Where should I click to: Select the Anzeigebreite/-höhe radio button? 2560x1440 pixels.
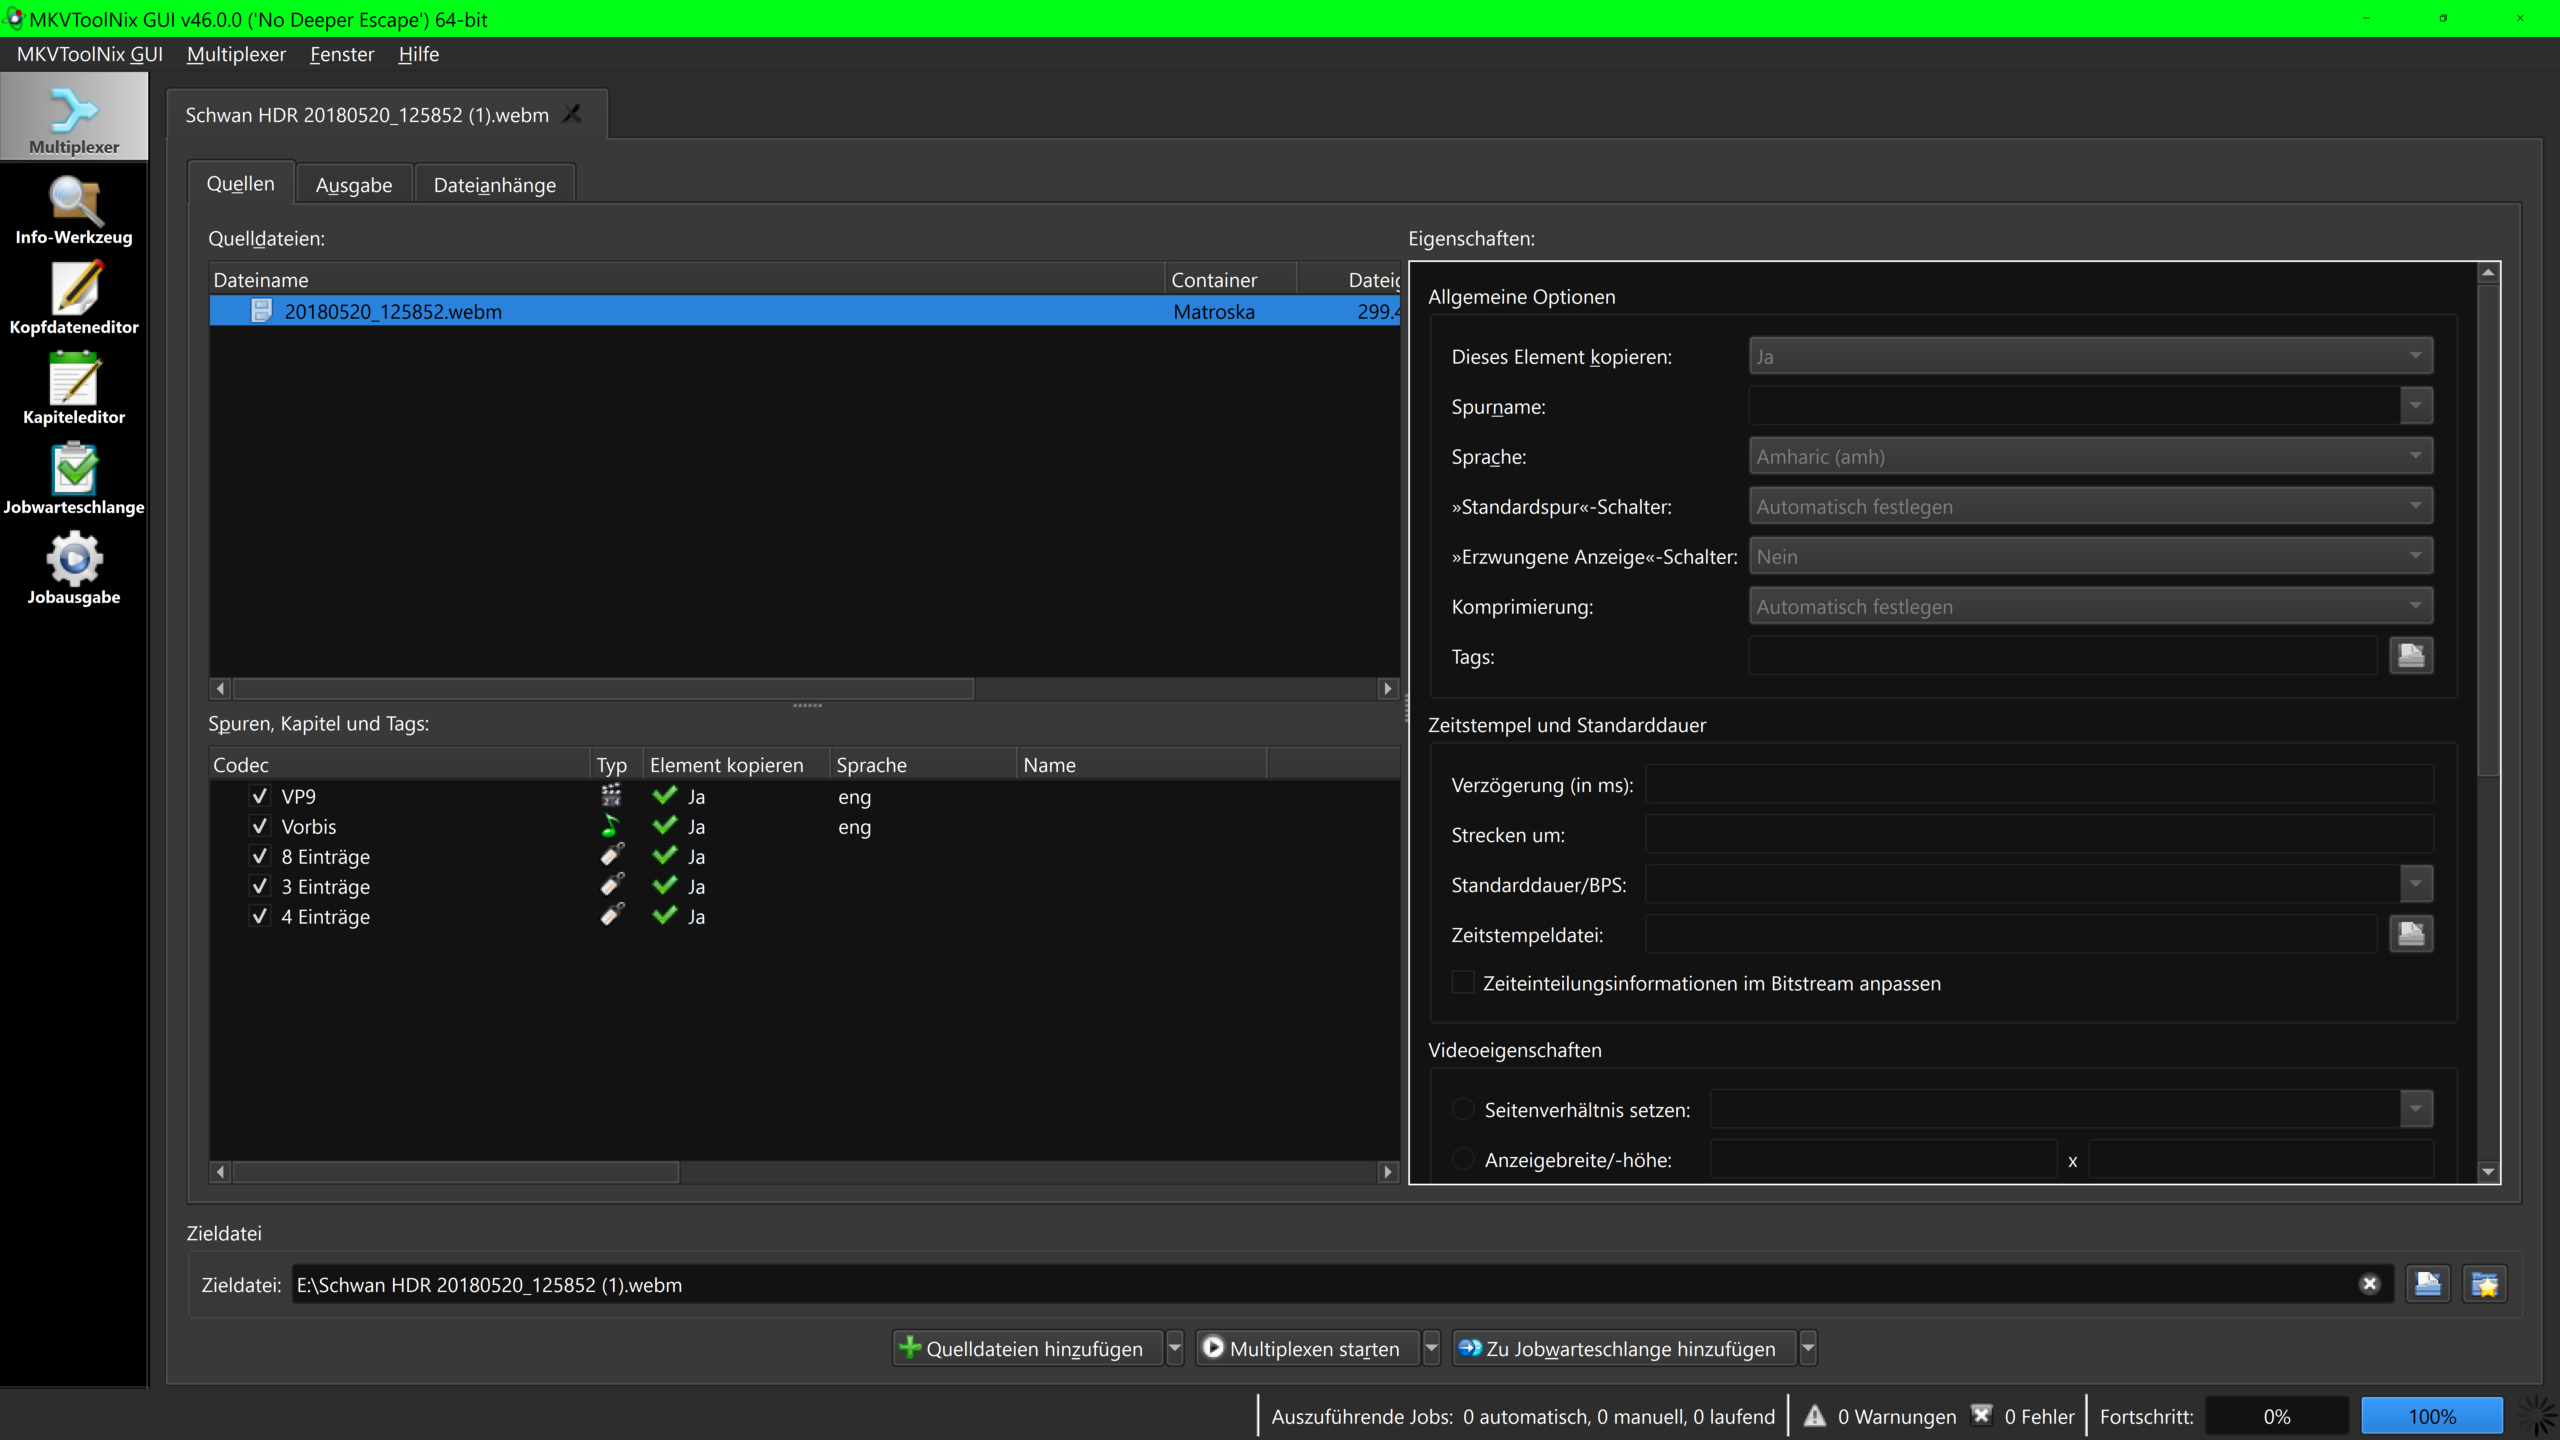1463,1159
